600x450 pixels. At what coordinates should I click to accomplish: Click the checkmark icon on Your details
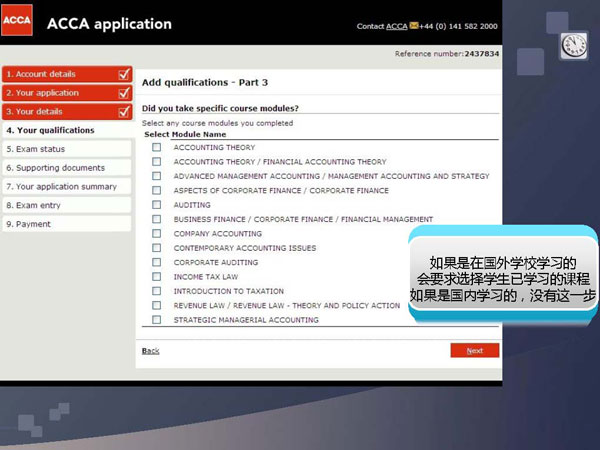click(x=124, y=111)
